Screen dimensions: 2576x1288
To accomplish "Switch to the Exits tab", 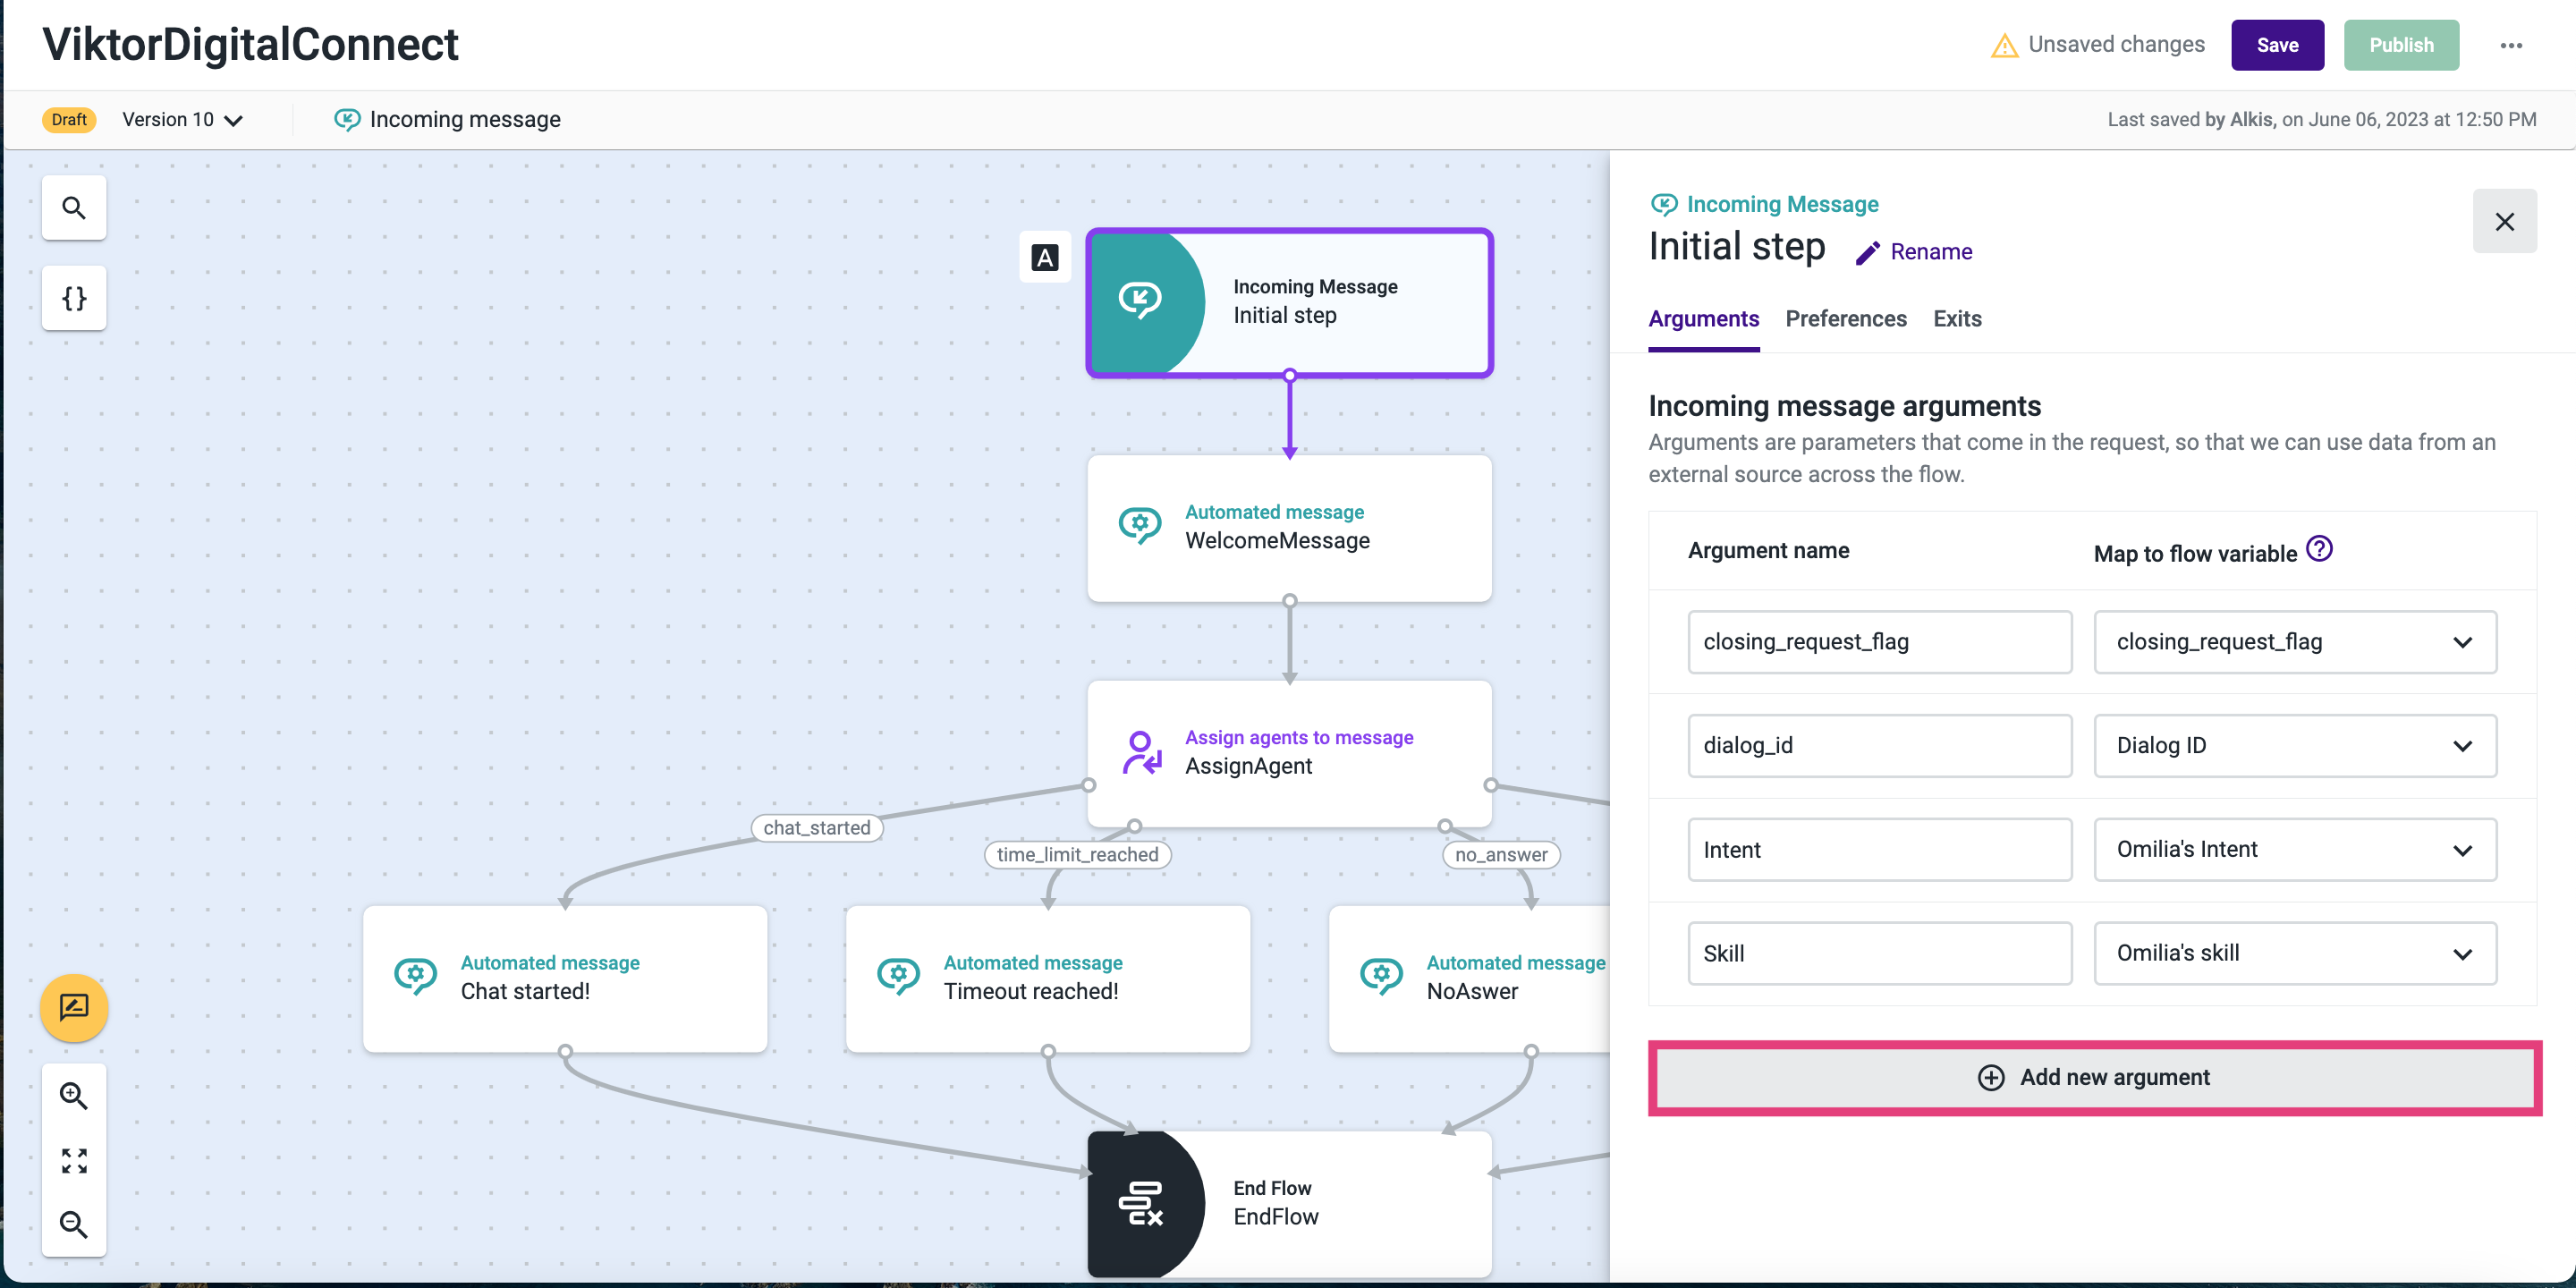I will (1956, 319).
